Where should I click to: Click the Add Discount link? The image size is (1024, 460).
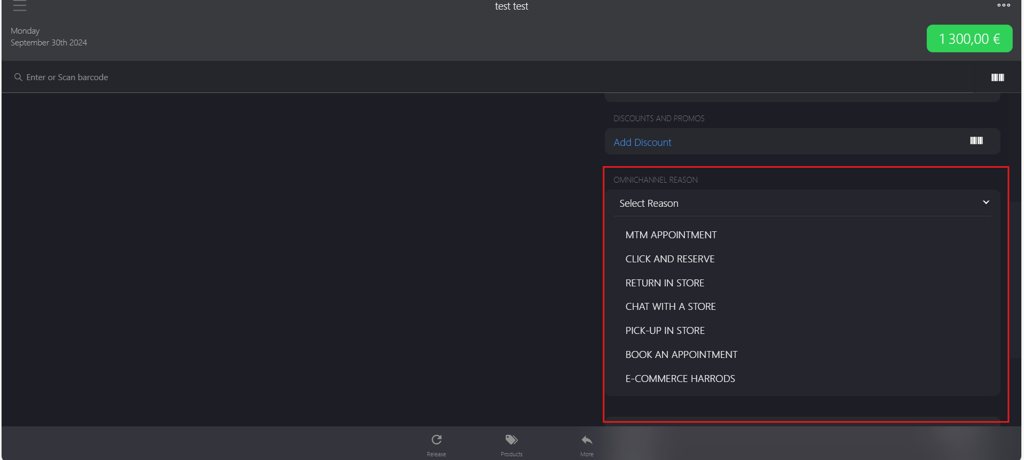coord(642,142)
